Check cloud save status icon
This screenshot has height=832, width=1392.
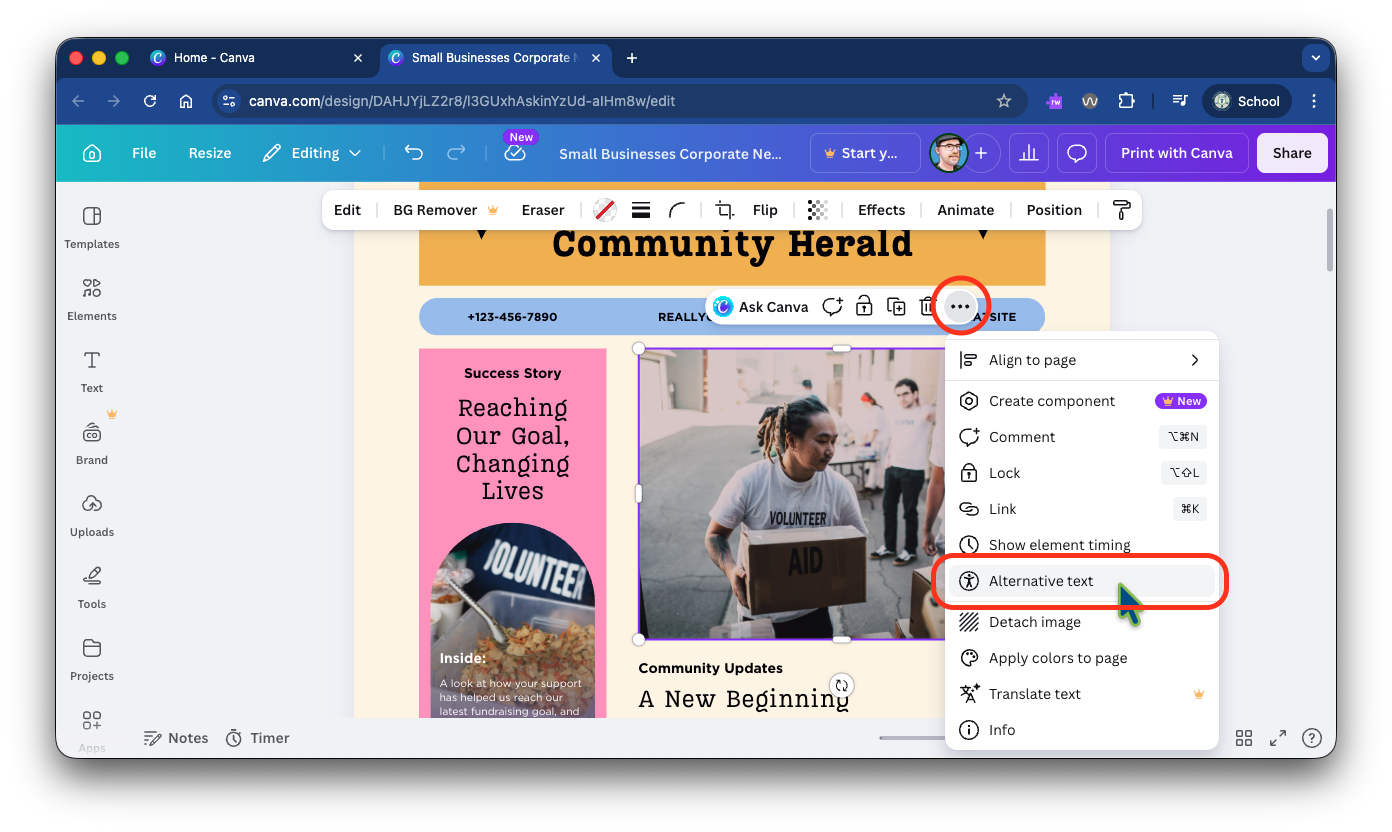tap(515, 153)
